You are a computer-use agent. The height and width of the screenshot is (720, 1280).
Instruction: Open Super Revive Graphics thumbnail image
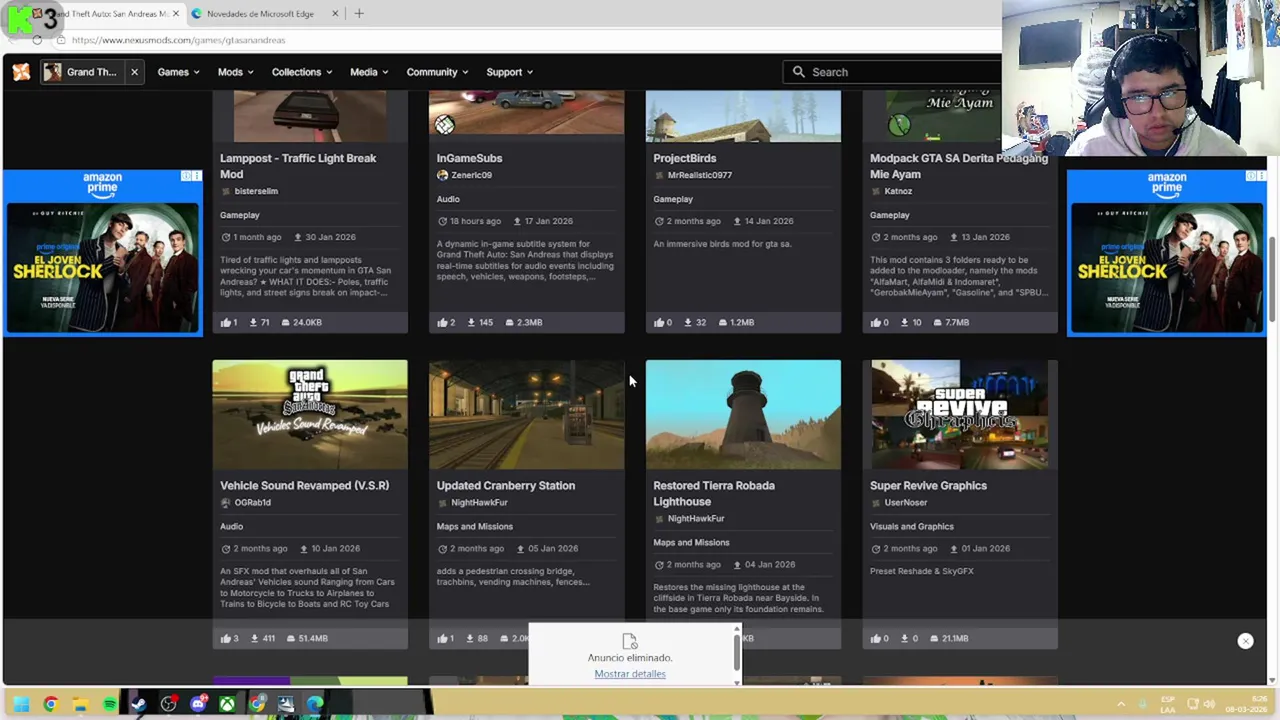coord(960,414)
